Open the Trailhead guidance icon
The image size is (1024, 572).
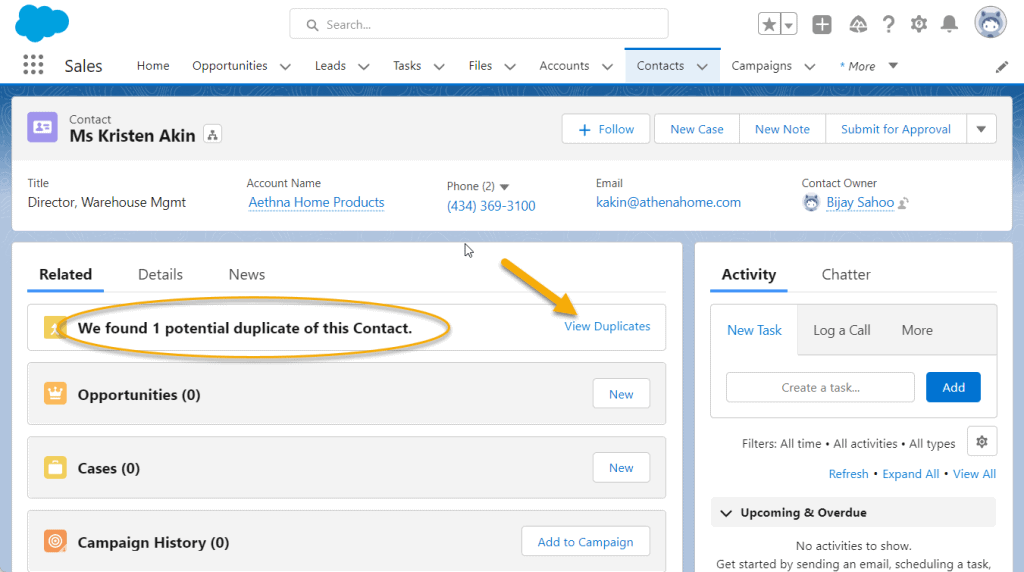[857, 25]
